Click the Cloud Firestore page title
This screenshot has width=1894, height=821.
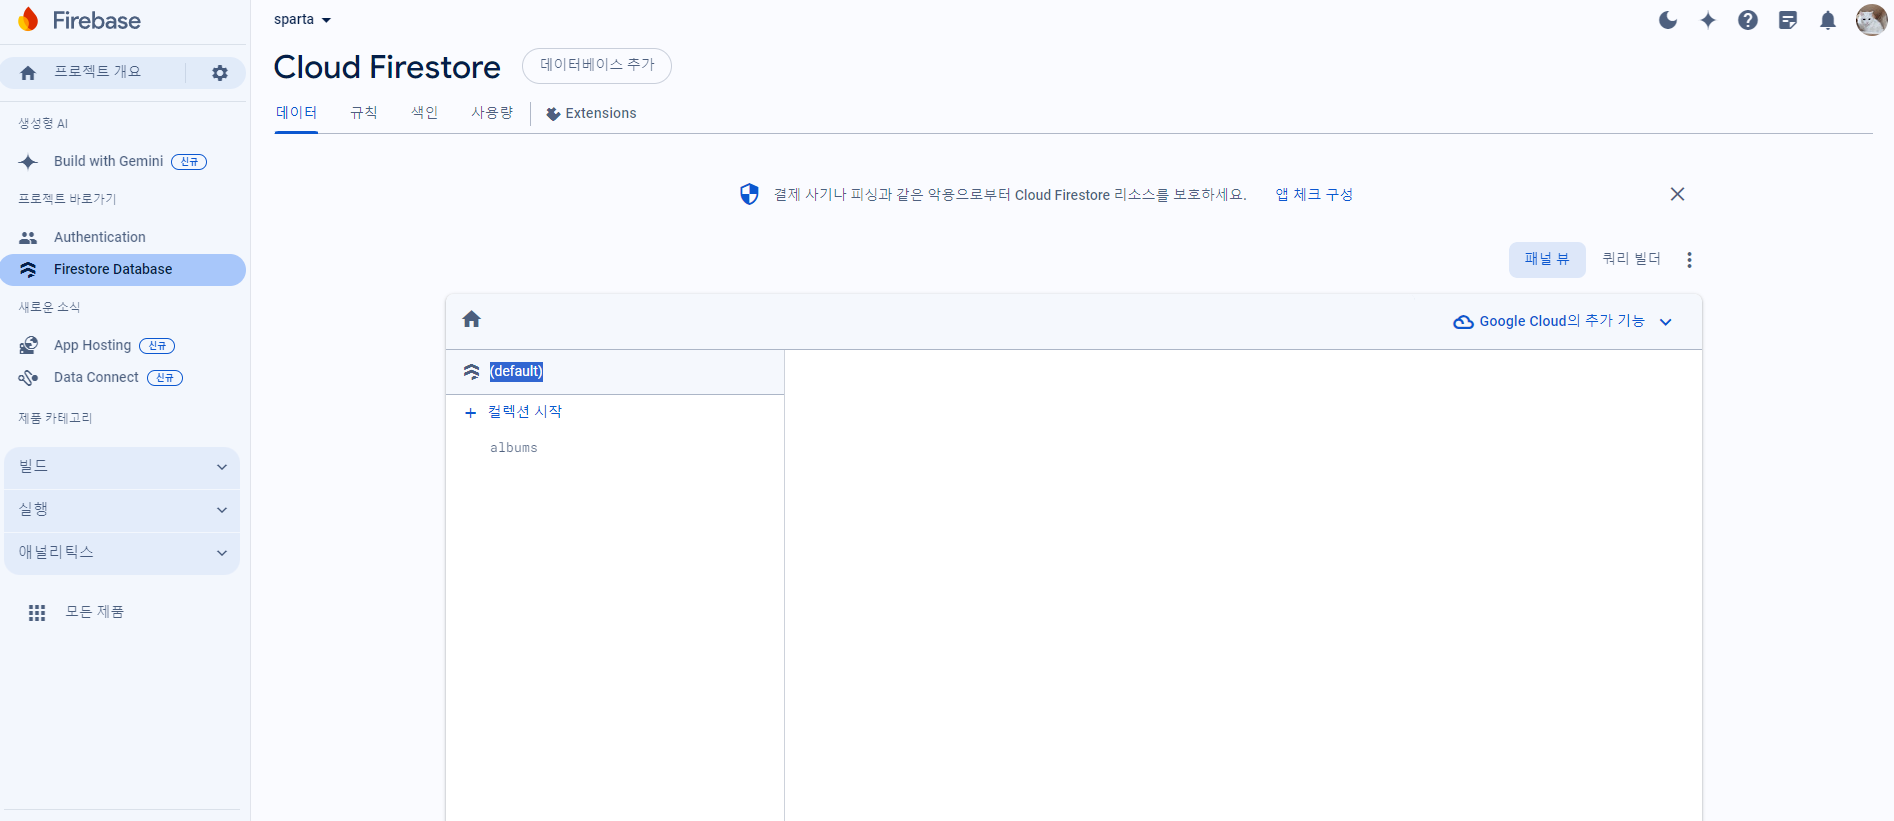387,67
